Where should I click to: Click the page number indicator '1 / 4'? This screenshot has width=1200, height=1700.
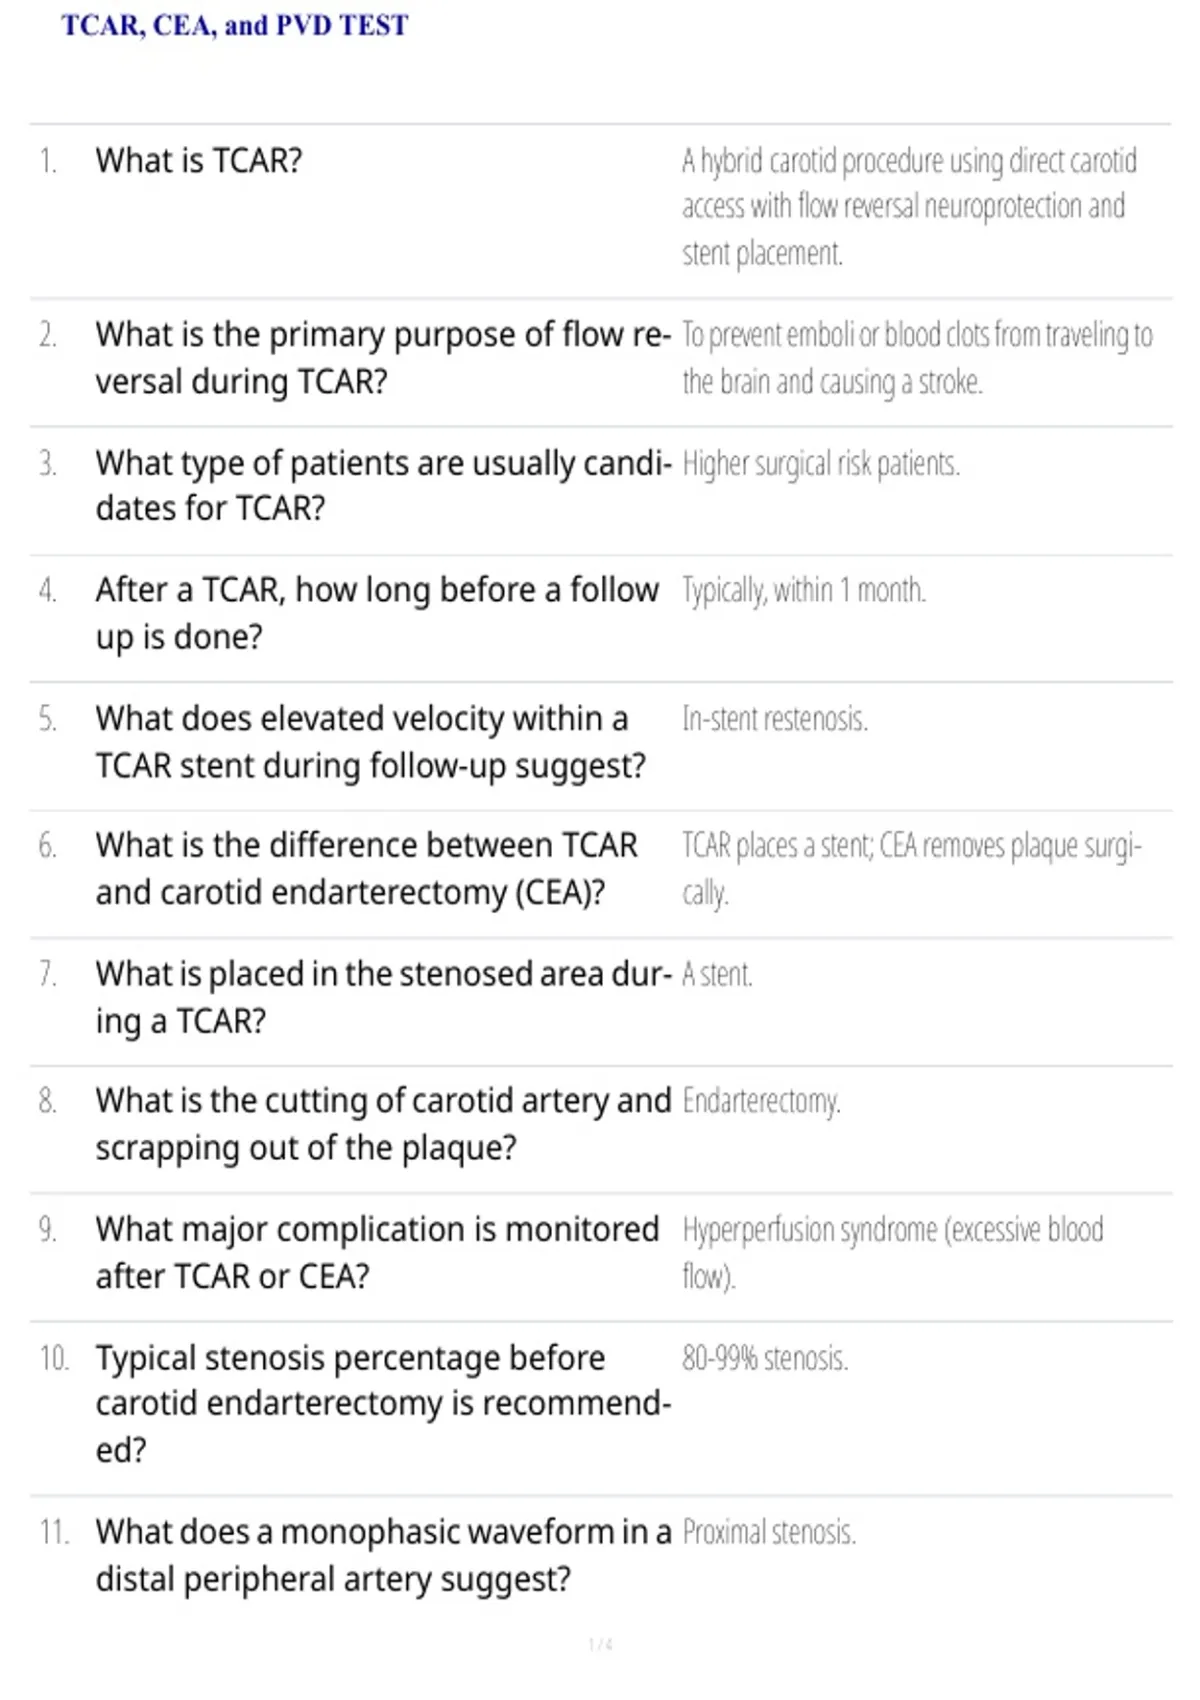[x=600, y=1644]
